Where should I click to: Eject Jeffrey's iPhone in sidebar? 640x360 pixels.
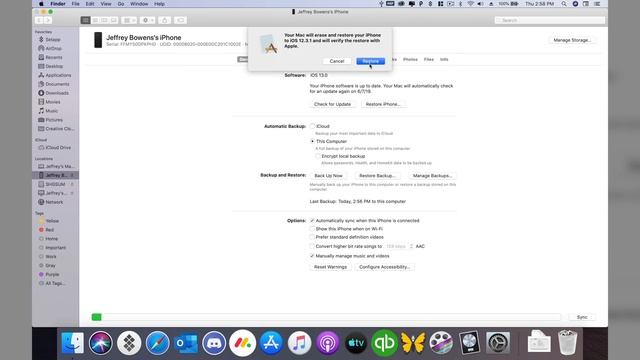[x=72, y=175]
